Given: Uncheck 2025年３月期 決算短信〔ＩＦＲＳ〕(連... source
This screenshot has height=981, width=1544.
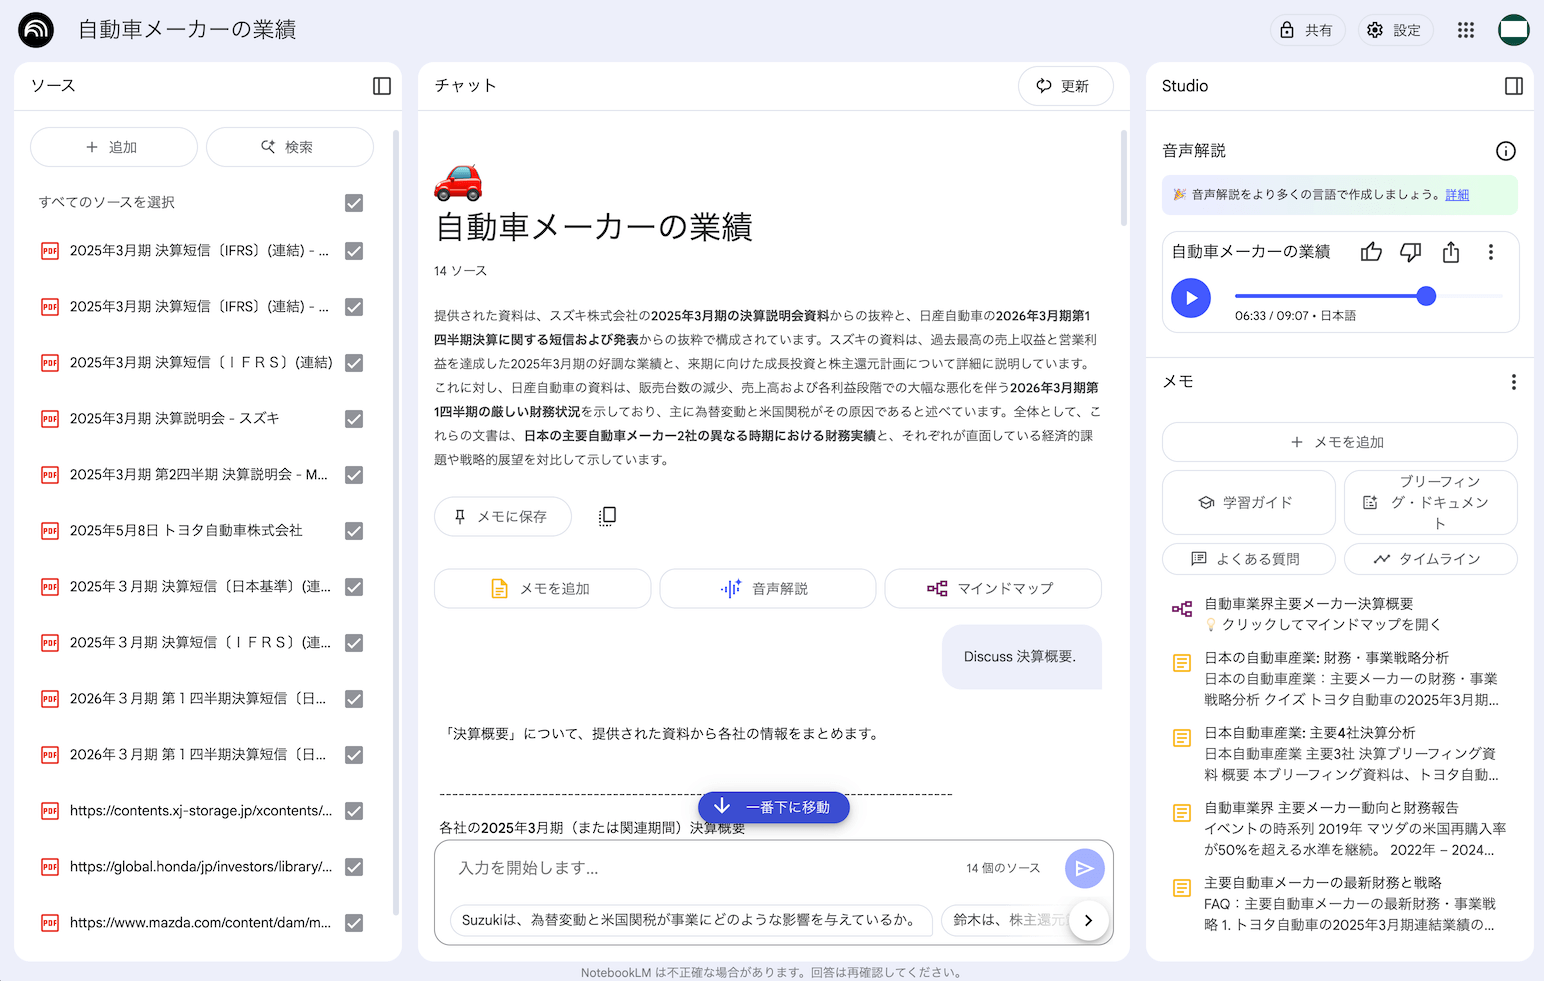Looking at the screenshot, I should tap(354, 643).
